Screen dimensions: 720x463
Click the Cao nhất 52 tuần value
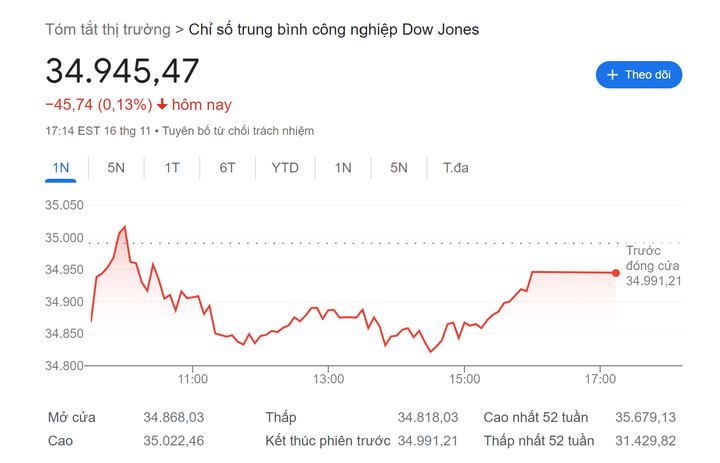click(644, 417)
